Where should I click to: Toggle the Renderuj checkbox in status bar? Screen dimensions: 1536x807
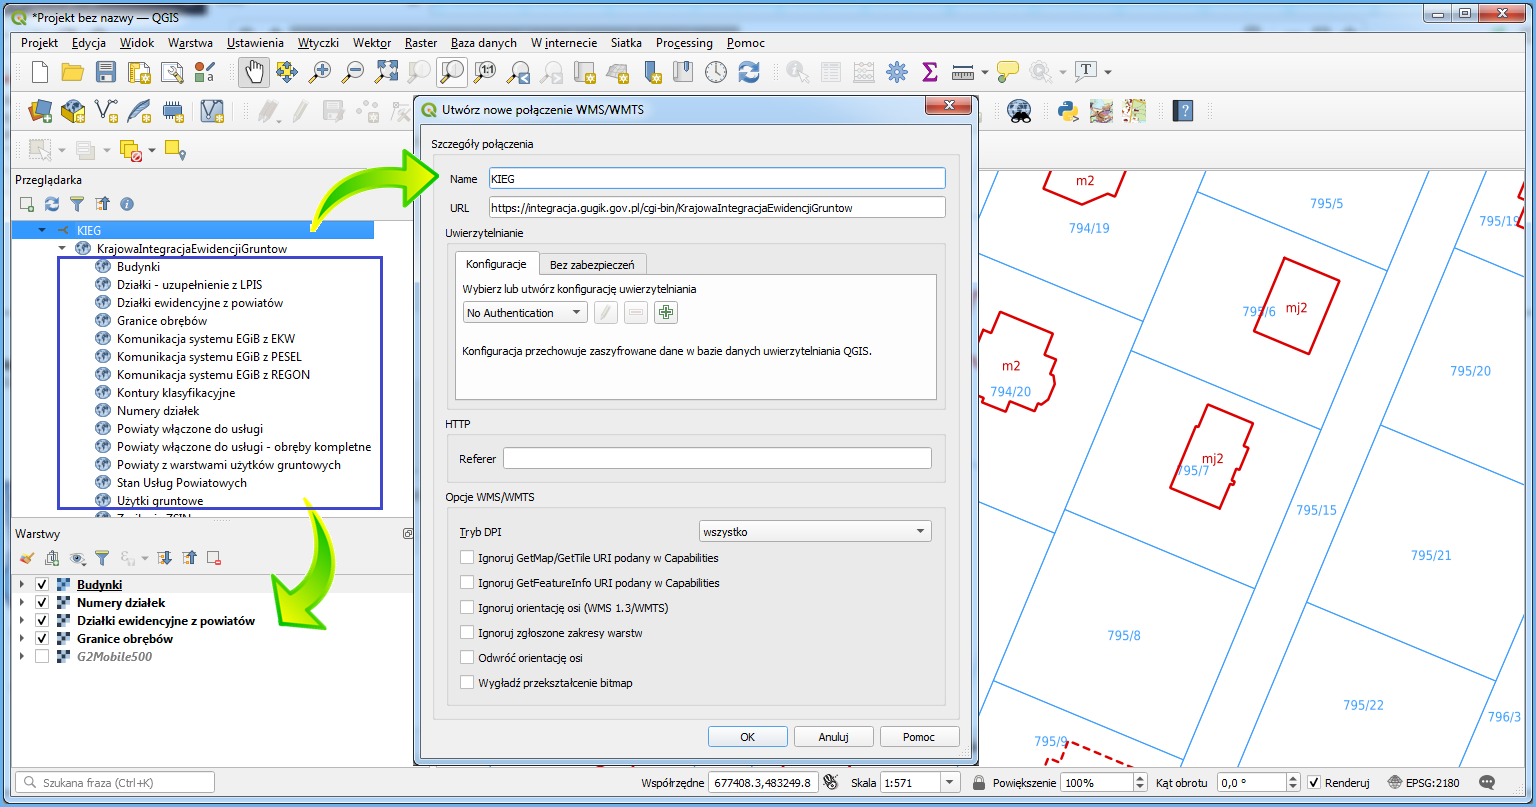coord(1314,783)
